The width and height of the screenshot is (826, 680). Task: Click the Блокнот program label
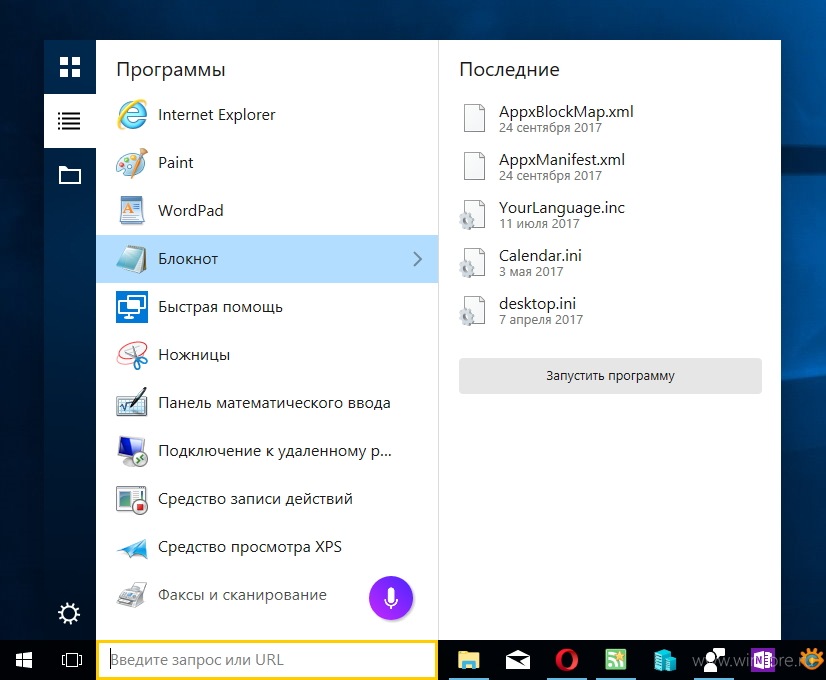(x=188, y=259)
